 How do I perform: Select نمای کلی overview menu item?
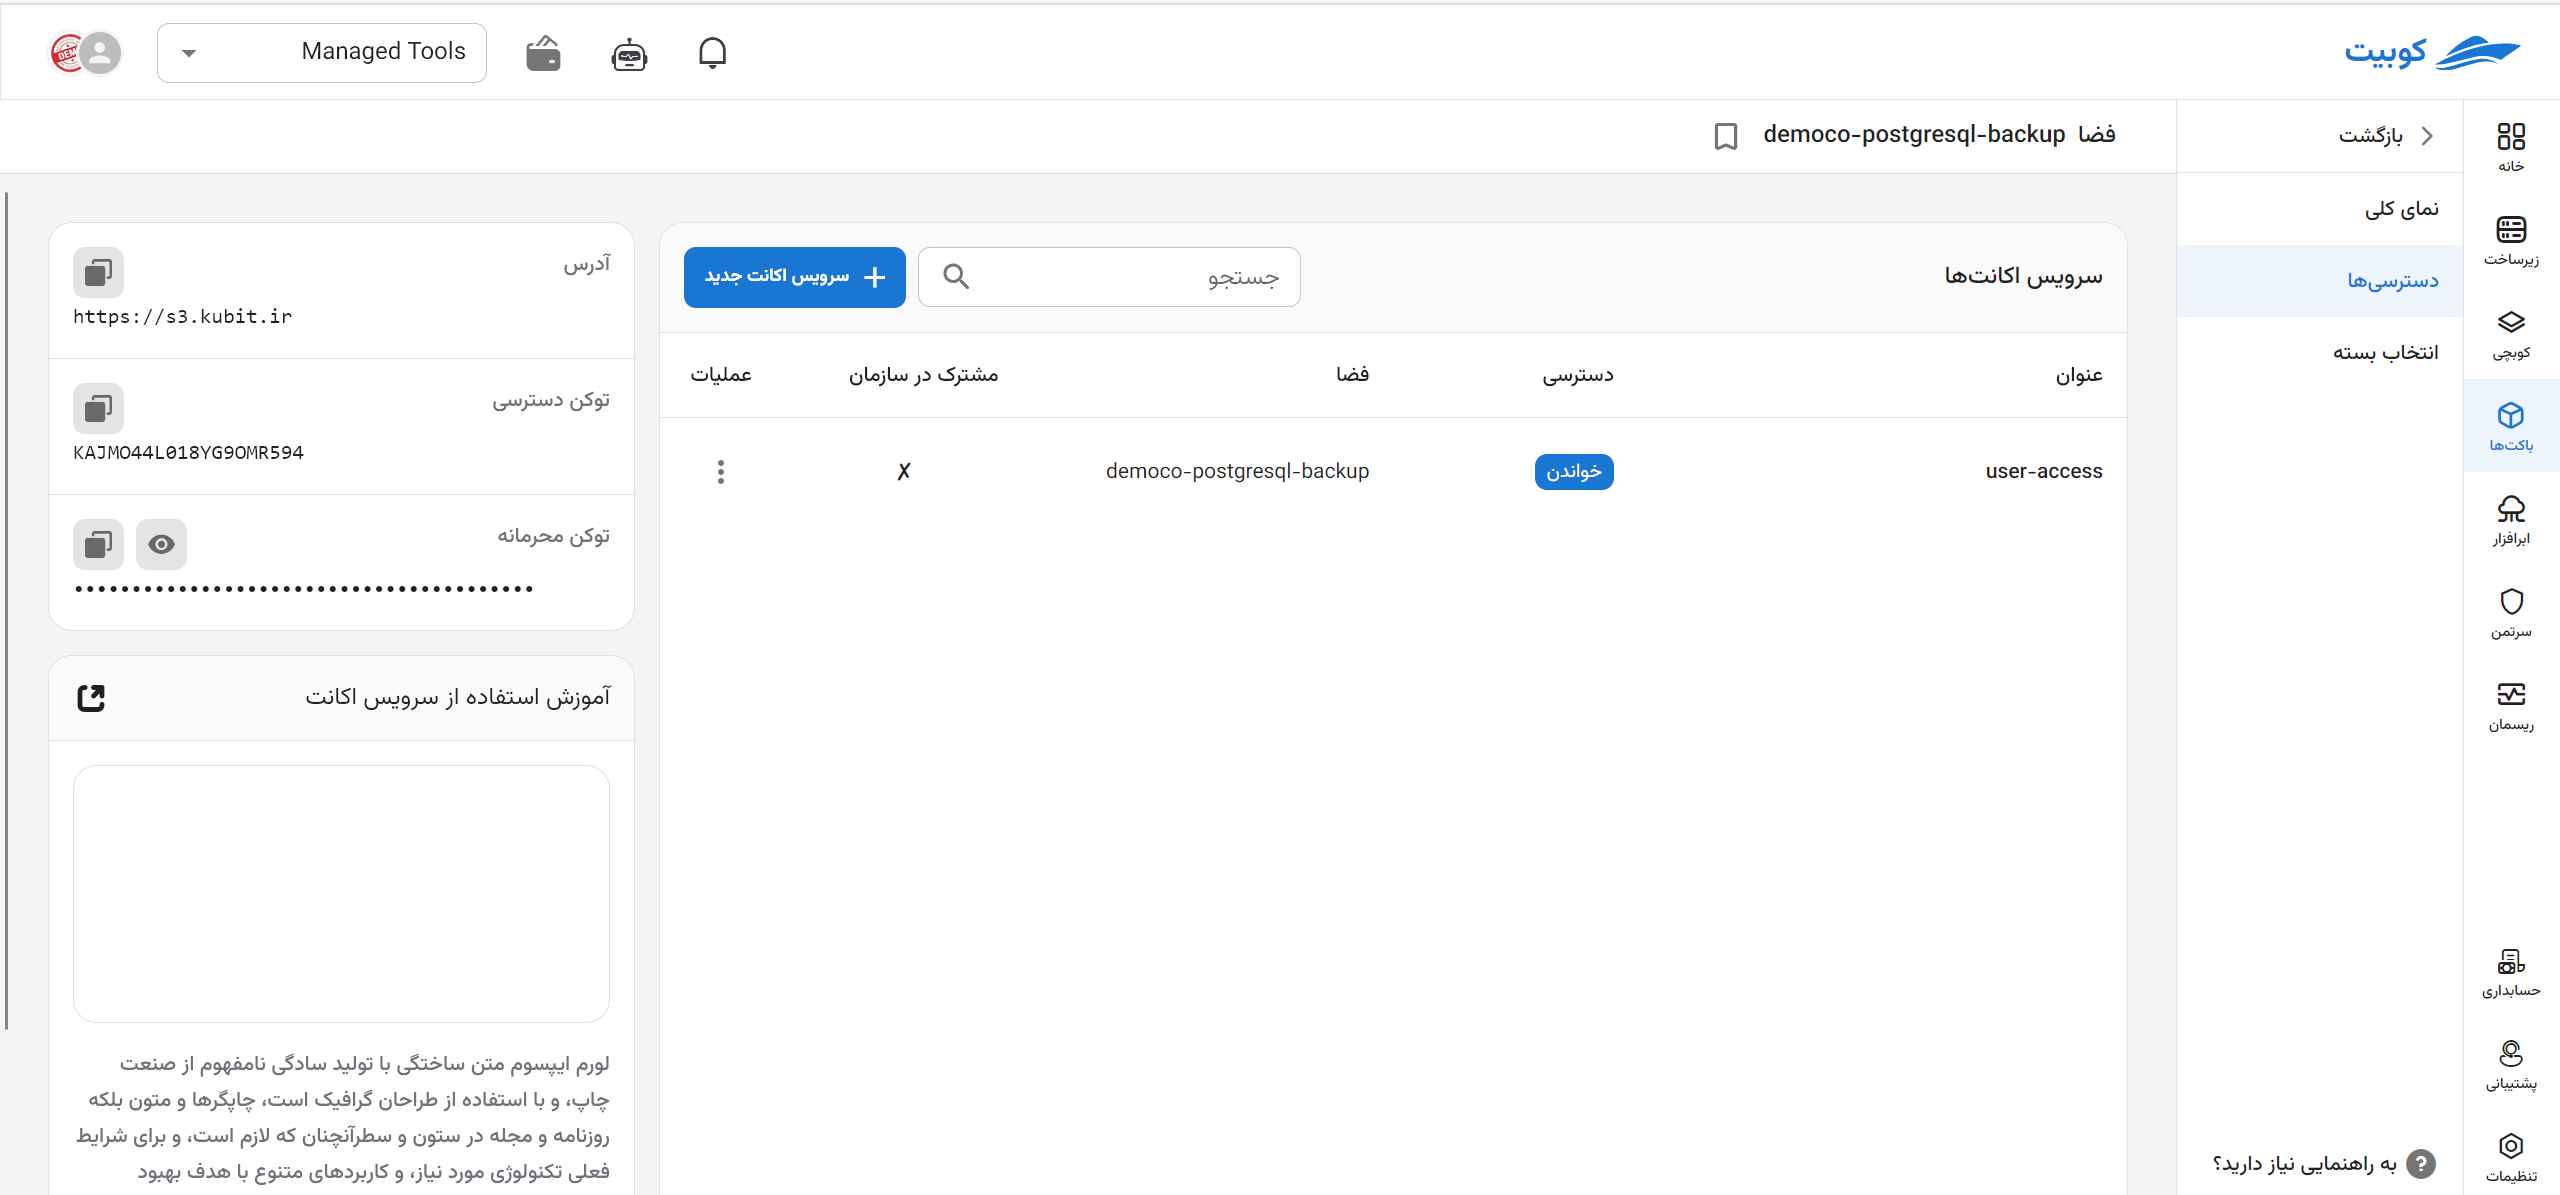[x=2320, y=209]
